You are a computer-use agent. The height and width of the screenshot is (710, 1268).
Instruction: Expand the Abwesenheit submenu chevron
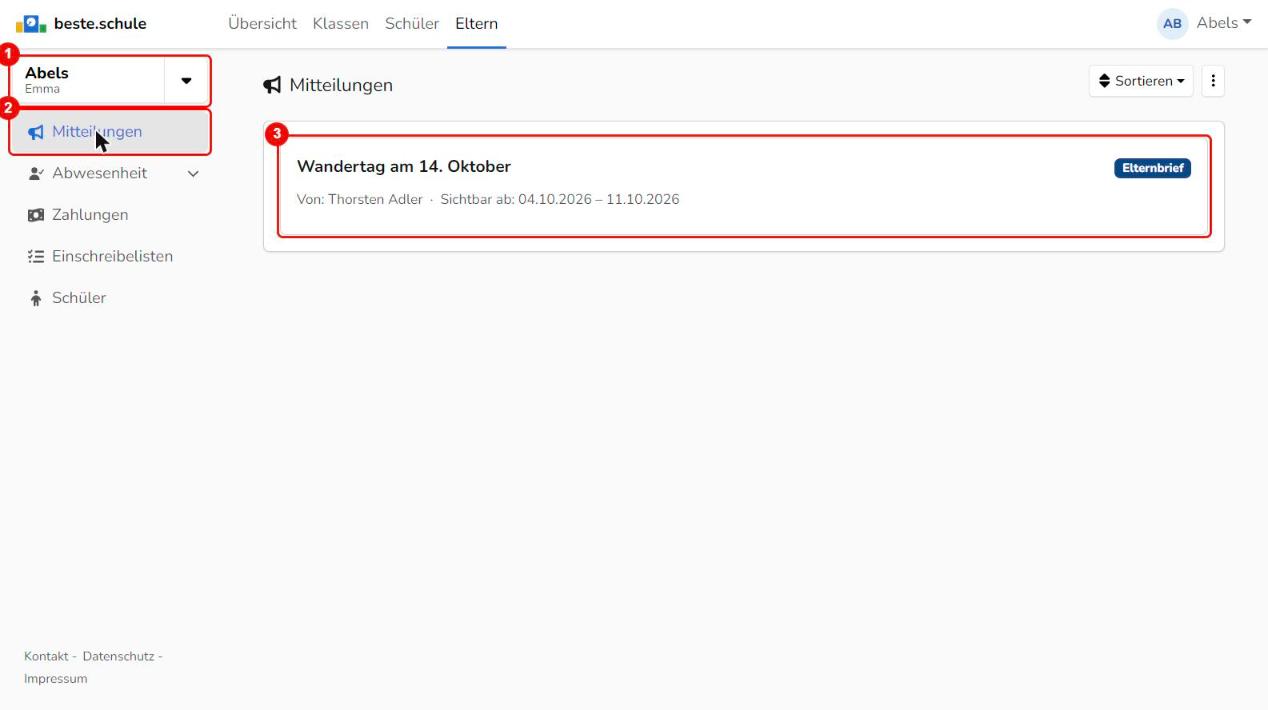tap(193, 174)
